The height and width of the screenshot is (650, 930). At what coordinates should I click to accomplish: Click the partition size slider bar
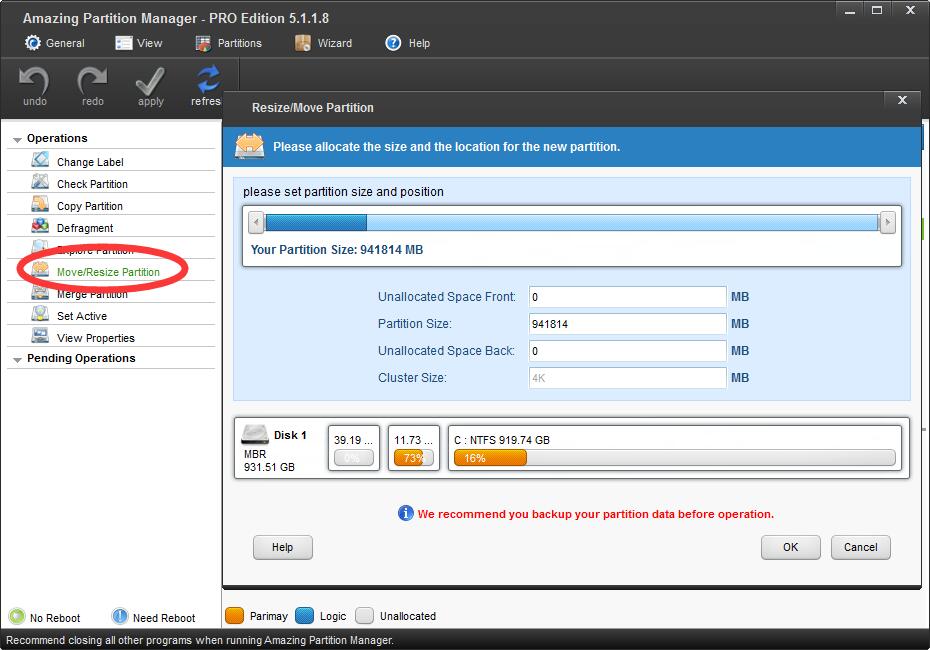pos(571,223)
